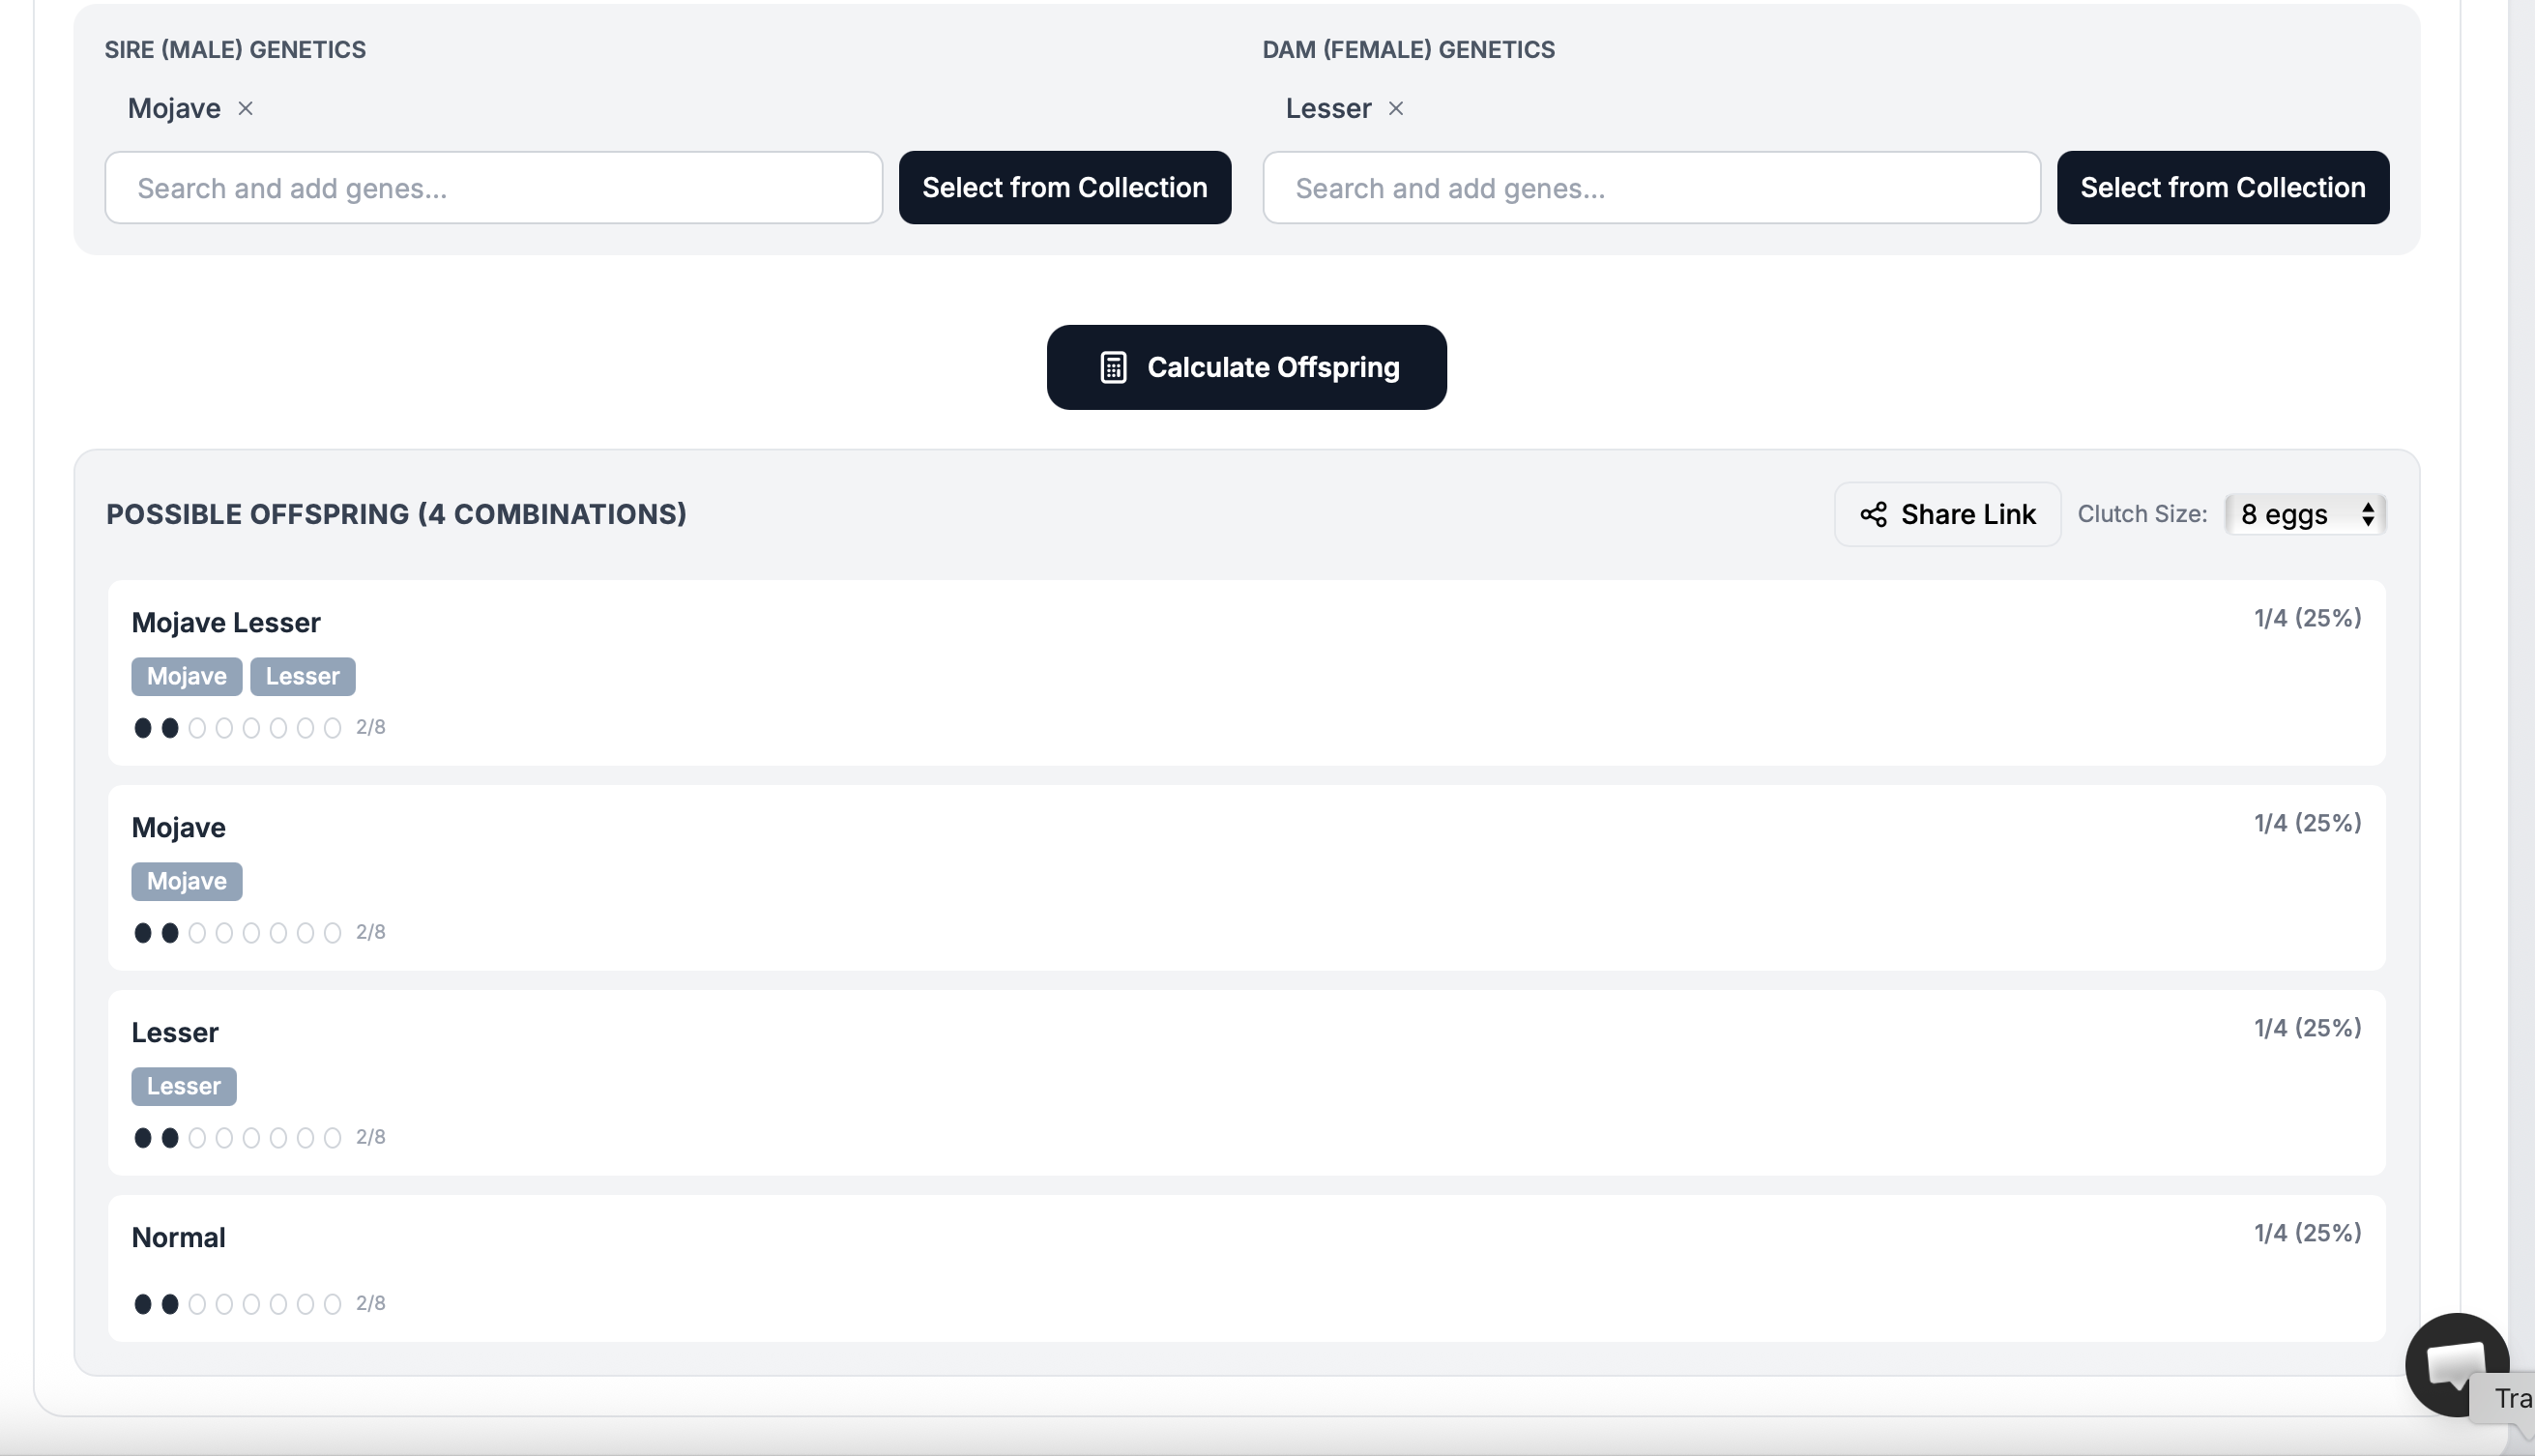The width and height of the screenshot is (2535, 1456).
Task: Remove the Lesser gene from dam genetics
Action: (1396, 109)
